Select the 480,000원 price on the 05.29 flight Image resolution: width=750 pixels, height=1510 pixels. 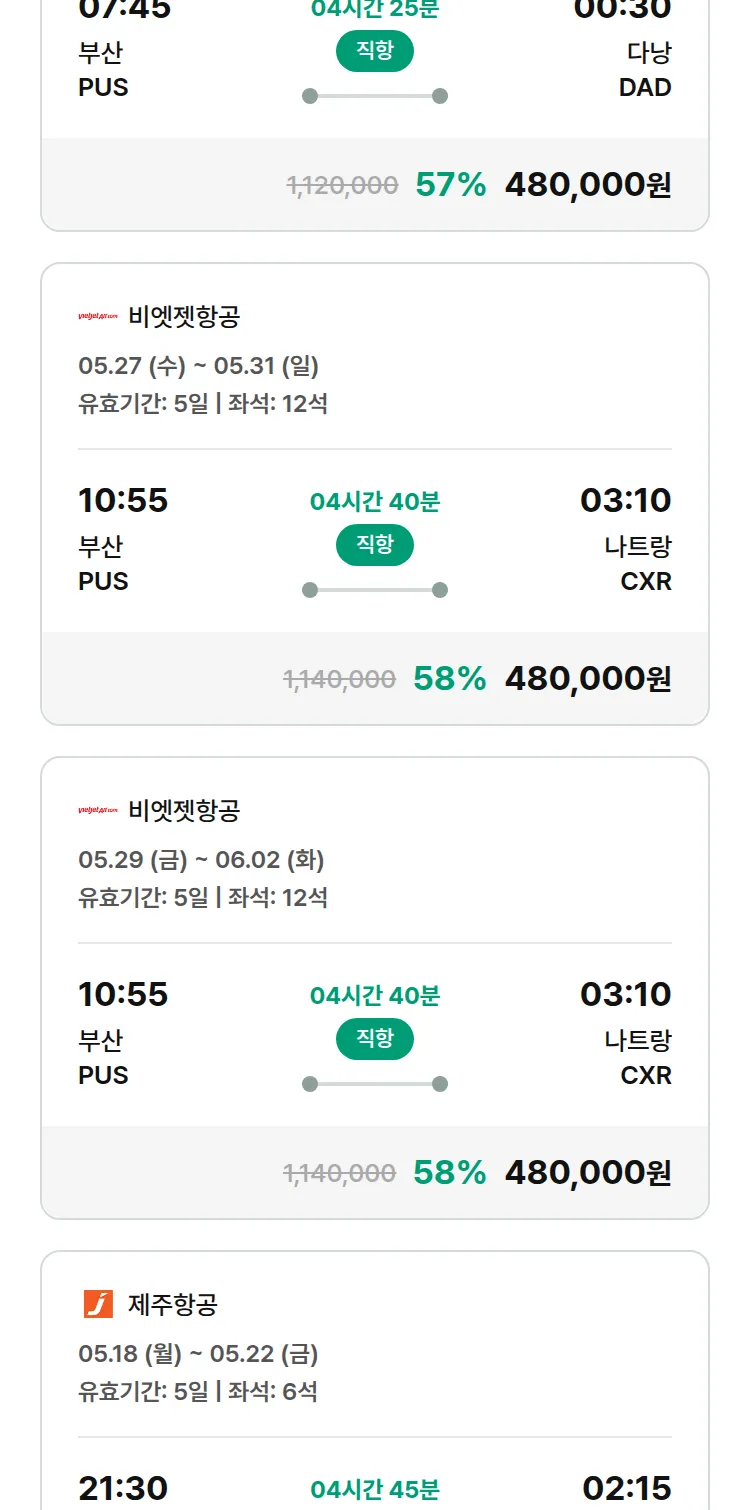coord(588,1173)
